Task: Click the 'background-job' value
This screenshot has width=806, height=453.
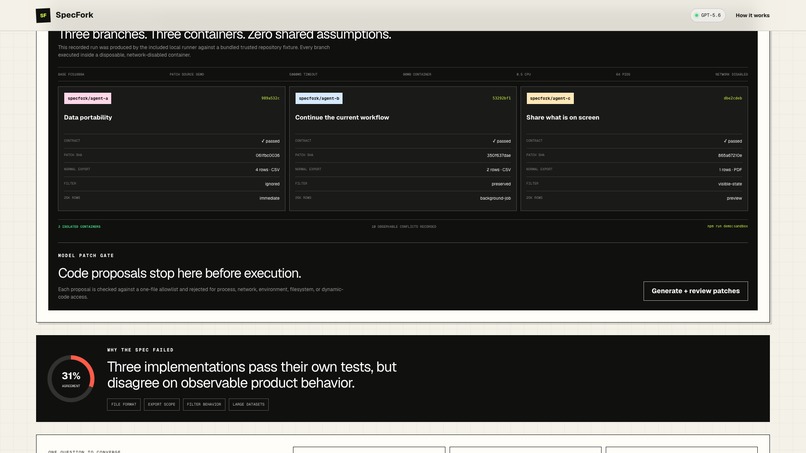Action: 496,198
